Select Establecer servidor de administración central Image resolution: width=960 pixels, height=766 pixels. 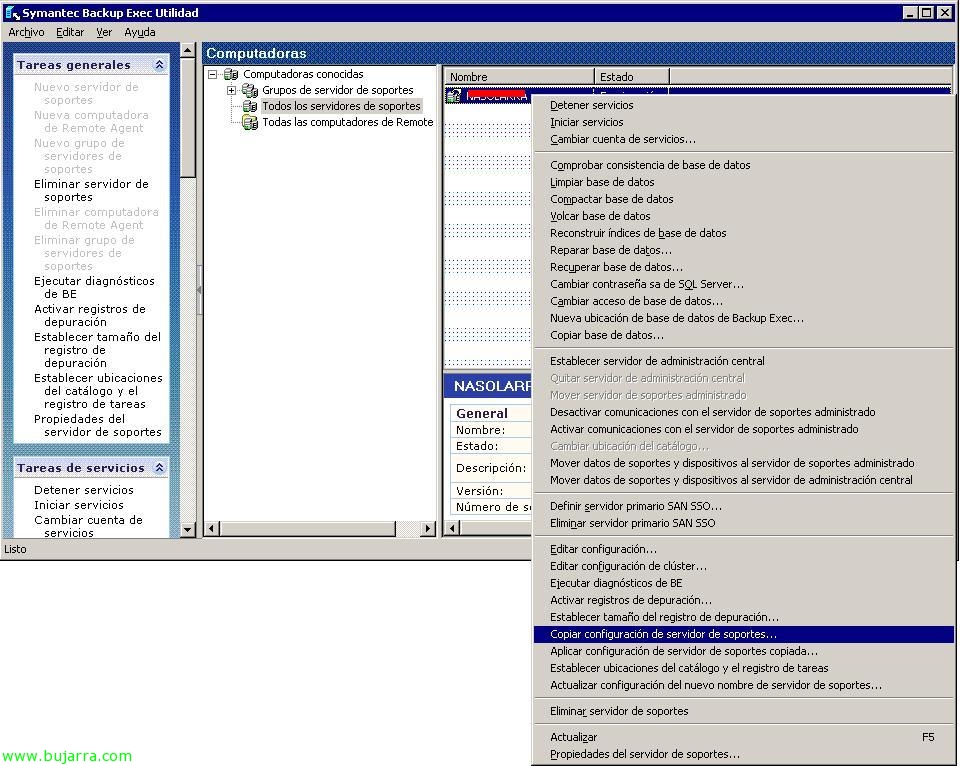click(743, 361)
